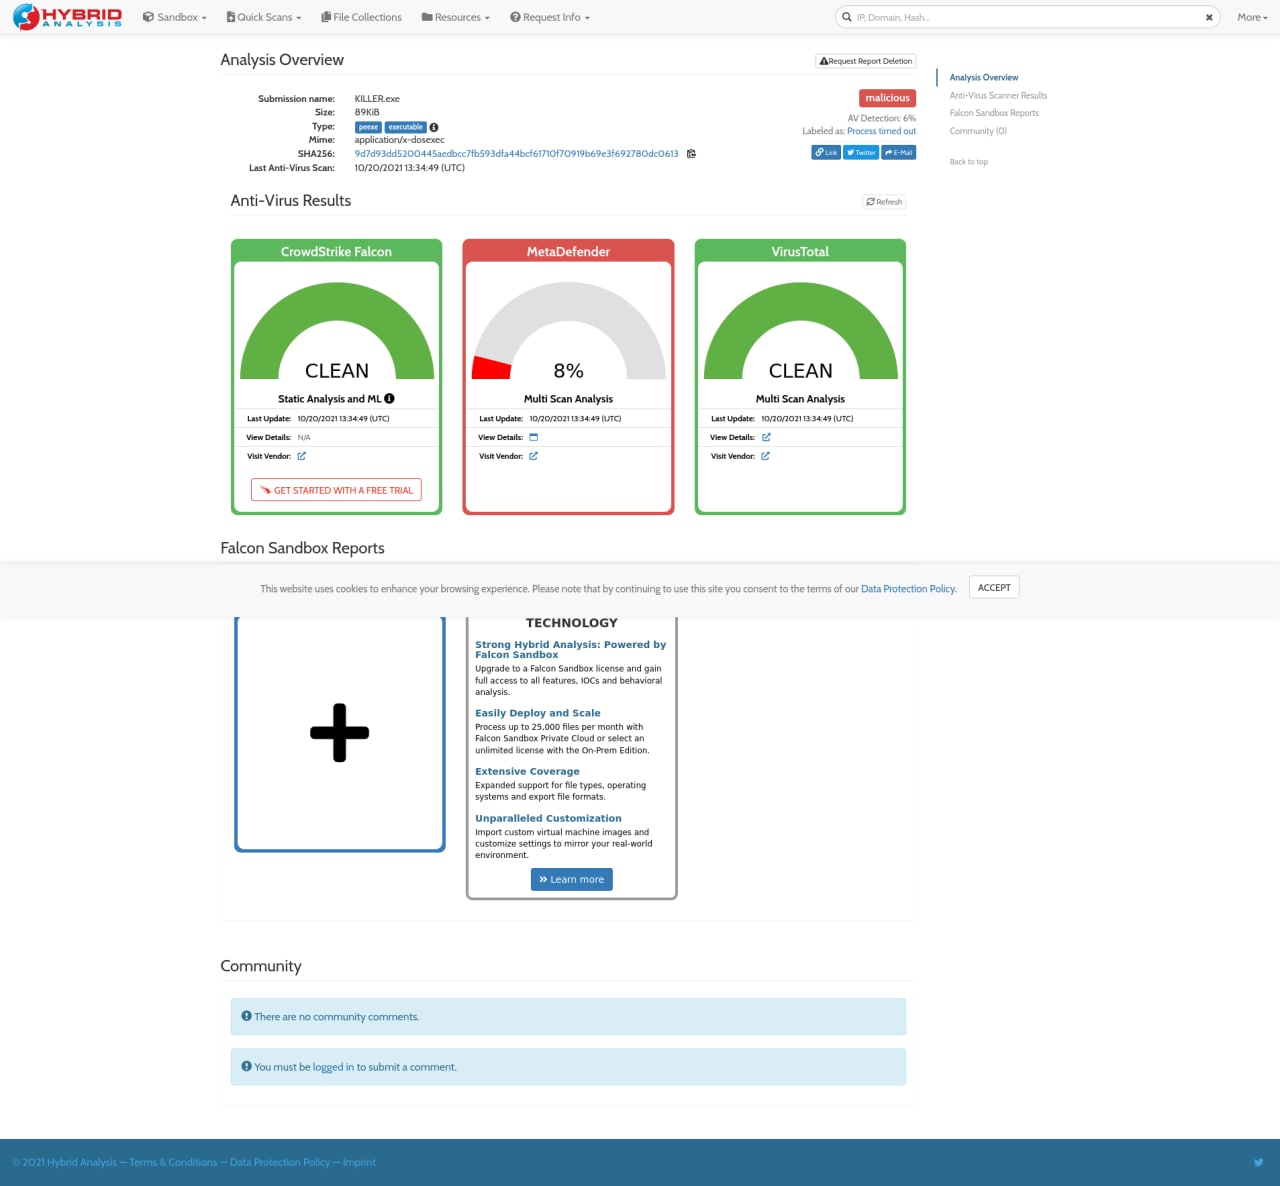Click Request Report Deletion button
Image resolution: width=1280 pixels, height=1186 pixels.
(x=866, y=61)
